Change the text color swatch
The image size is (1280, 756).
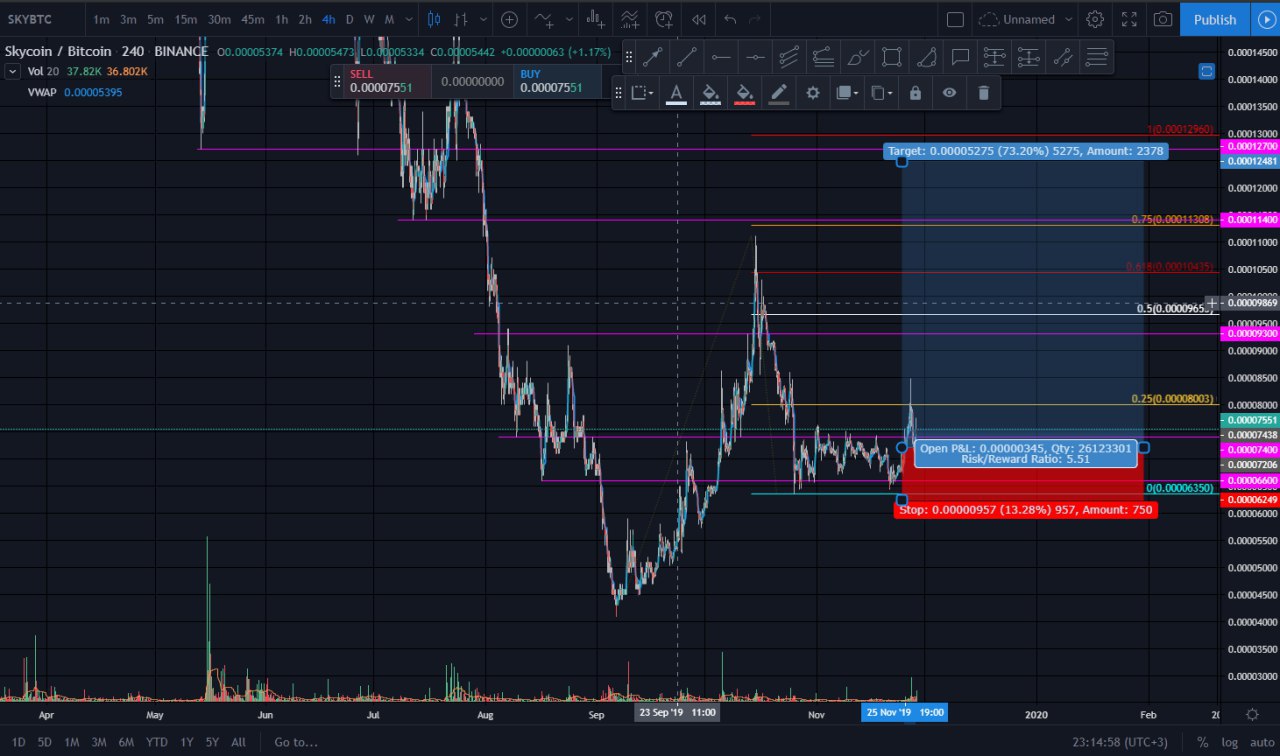coord(676,93)
